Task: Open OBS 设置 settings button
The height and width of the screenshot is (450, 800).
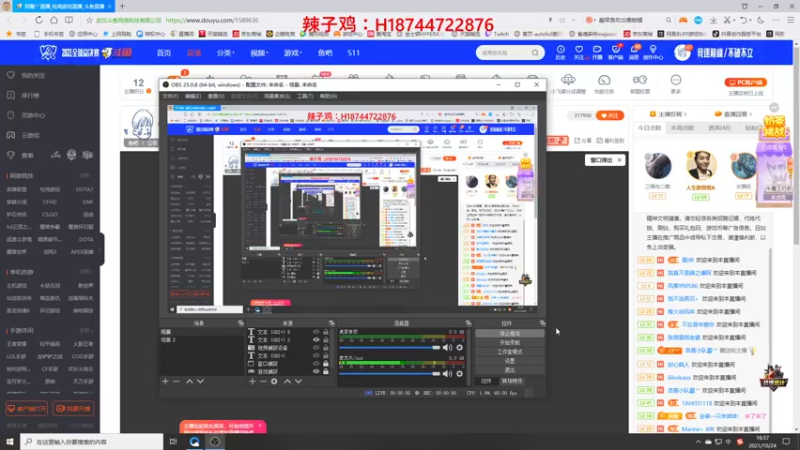Action: [x=510, y=361]
